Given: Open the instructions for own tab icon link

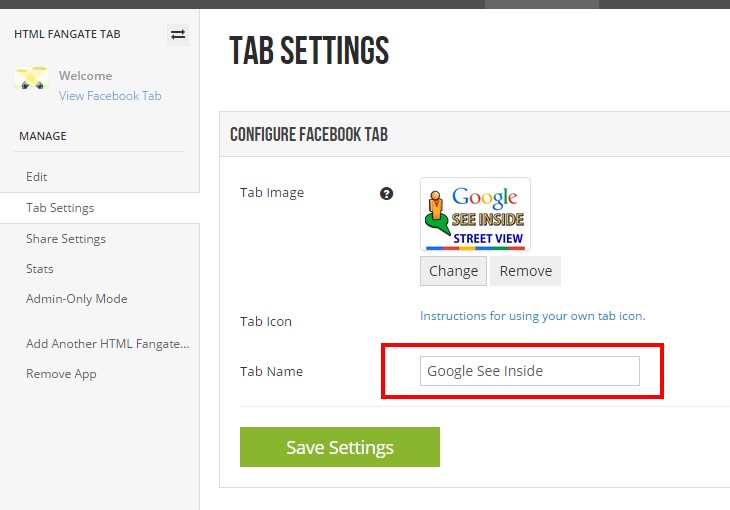Looking at the screenshot, I should 533,316.
